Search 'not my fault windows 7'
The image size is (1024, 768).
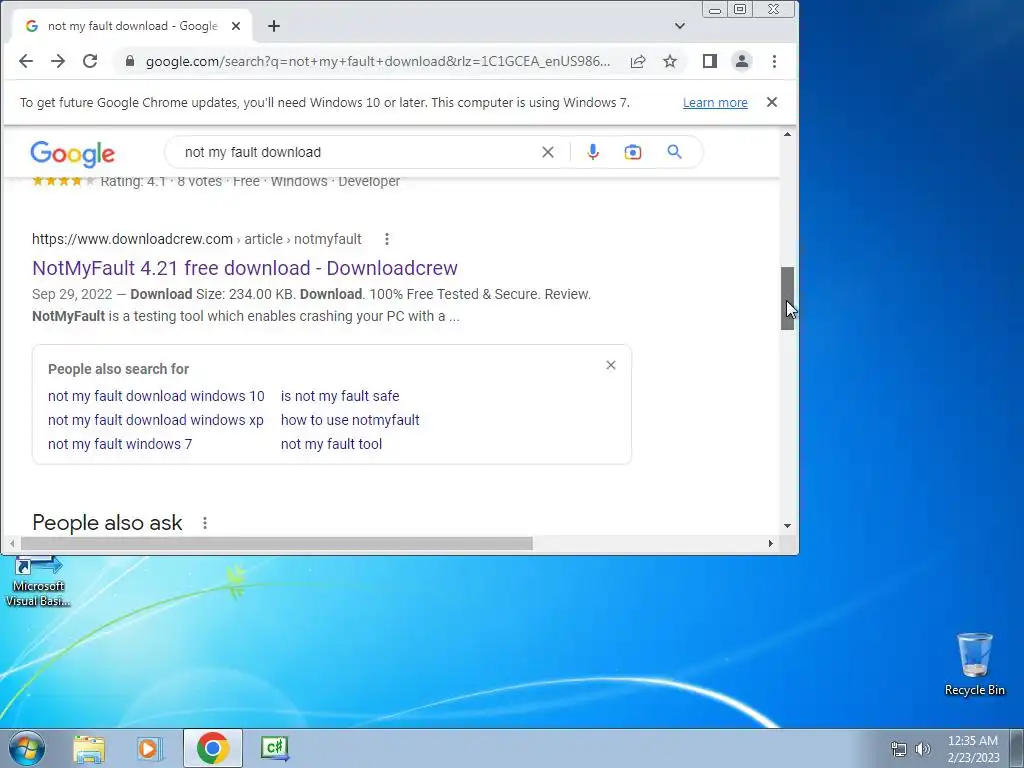(120, 444)
